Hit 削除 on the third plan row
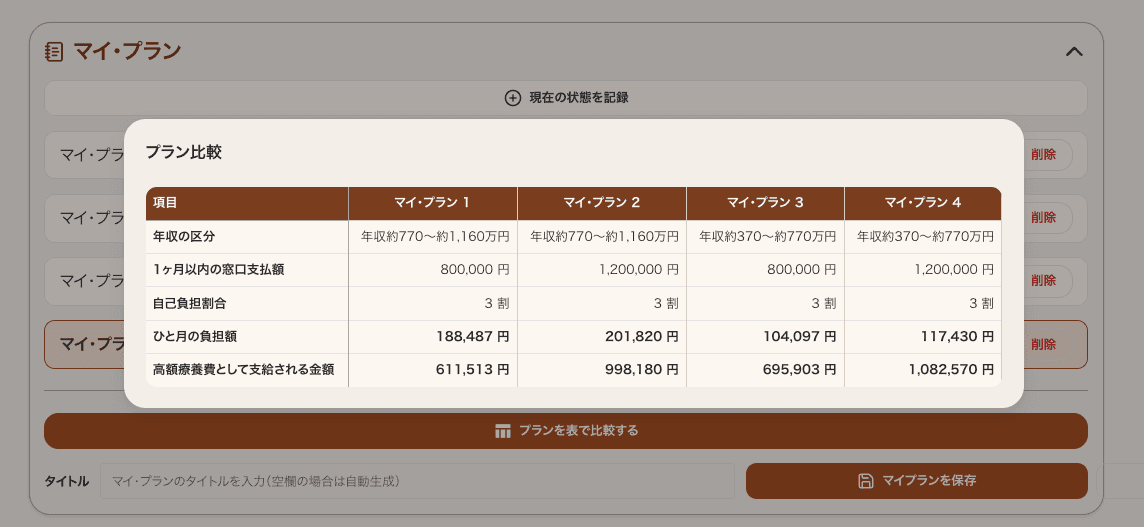The height and width of the screenshot is (527, 1144). click(x=1043, y=281)
